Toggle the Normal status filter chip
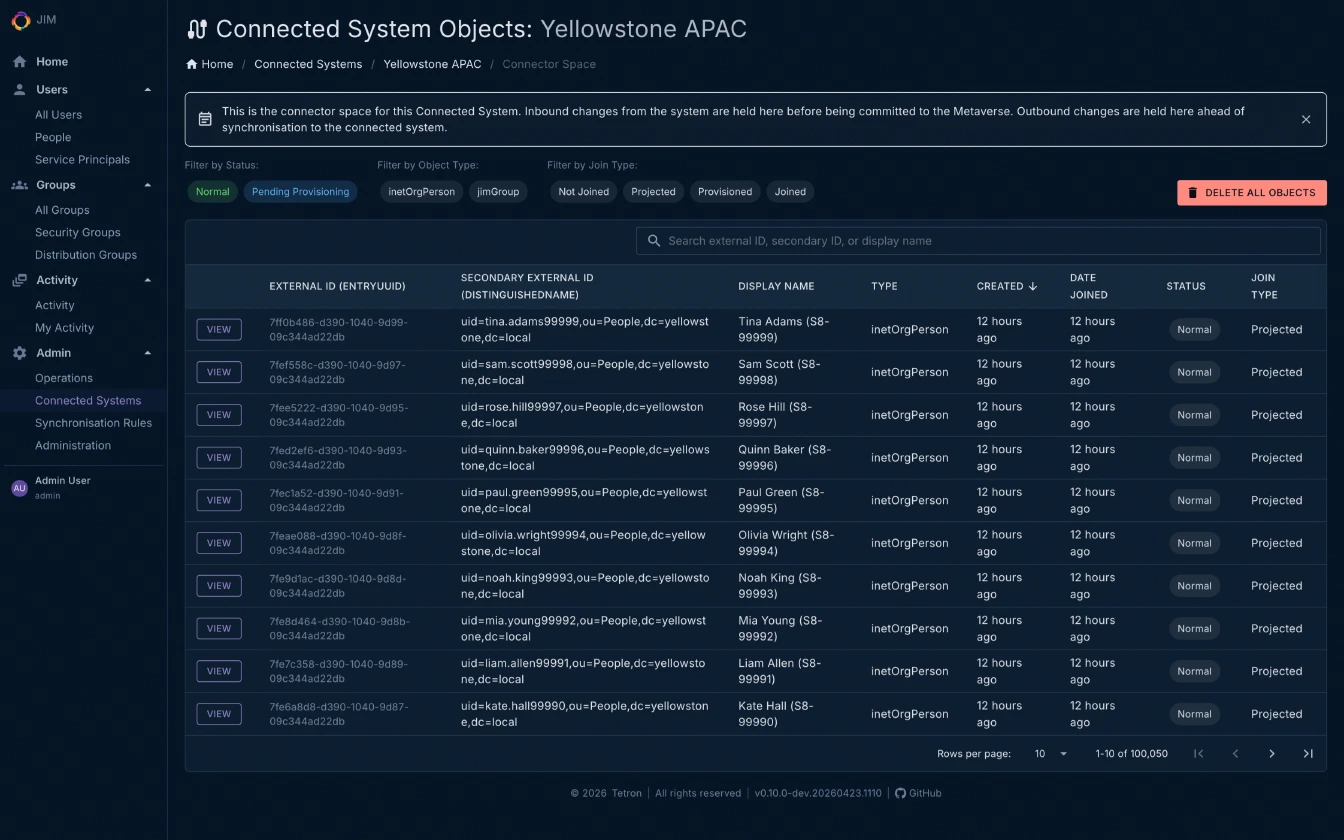Image resolution: width=1344 pixels, height=840 pixels. click(x=212, y=191)
